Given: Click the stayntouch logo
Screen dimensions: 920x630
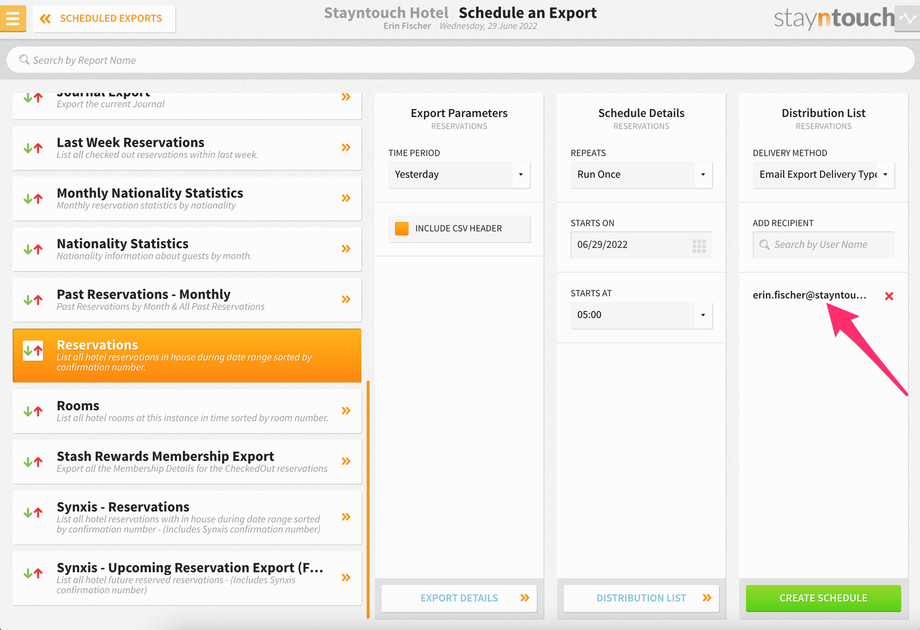Looking at the screenshot, I should click(834, 18).
